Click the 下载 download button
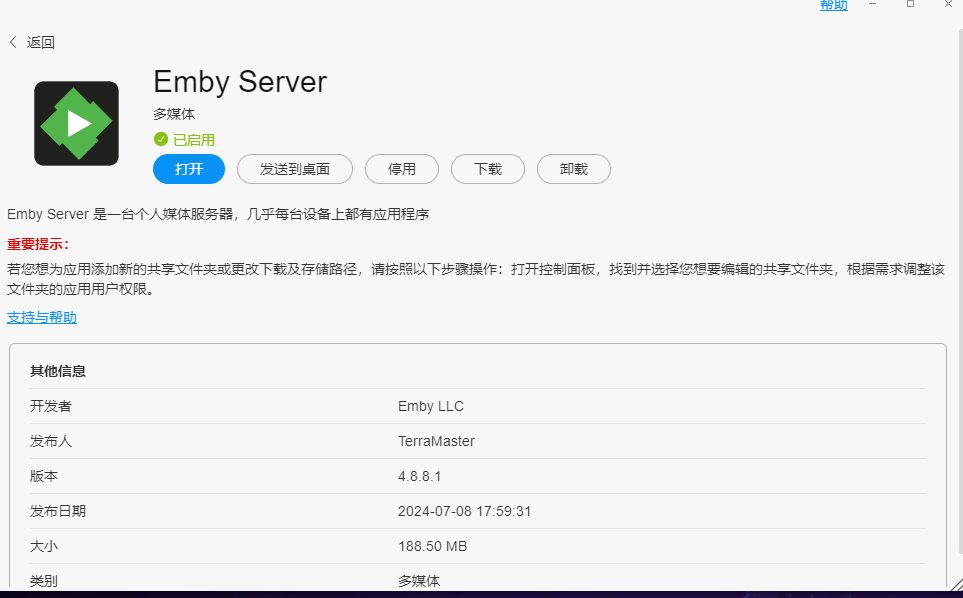963x598 pixels. point(488,169)
